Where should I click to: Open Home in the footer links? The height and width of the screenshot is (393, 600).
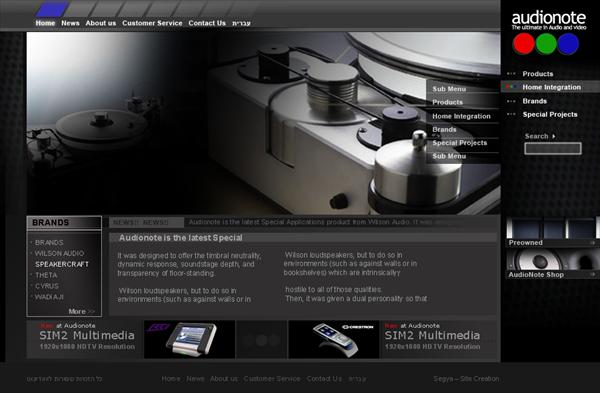(x=171, y=379)
